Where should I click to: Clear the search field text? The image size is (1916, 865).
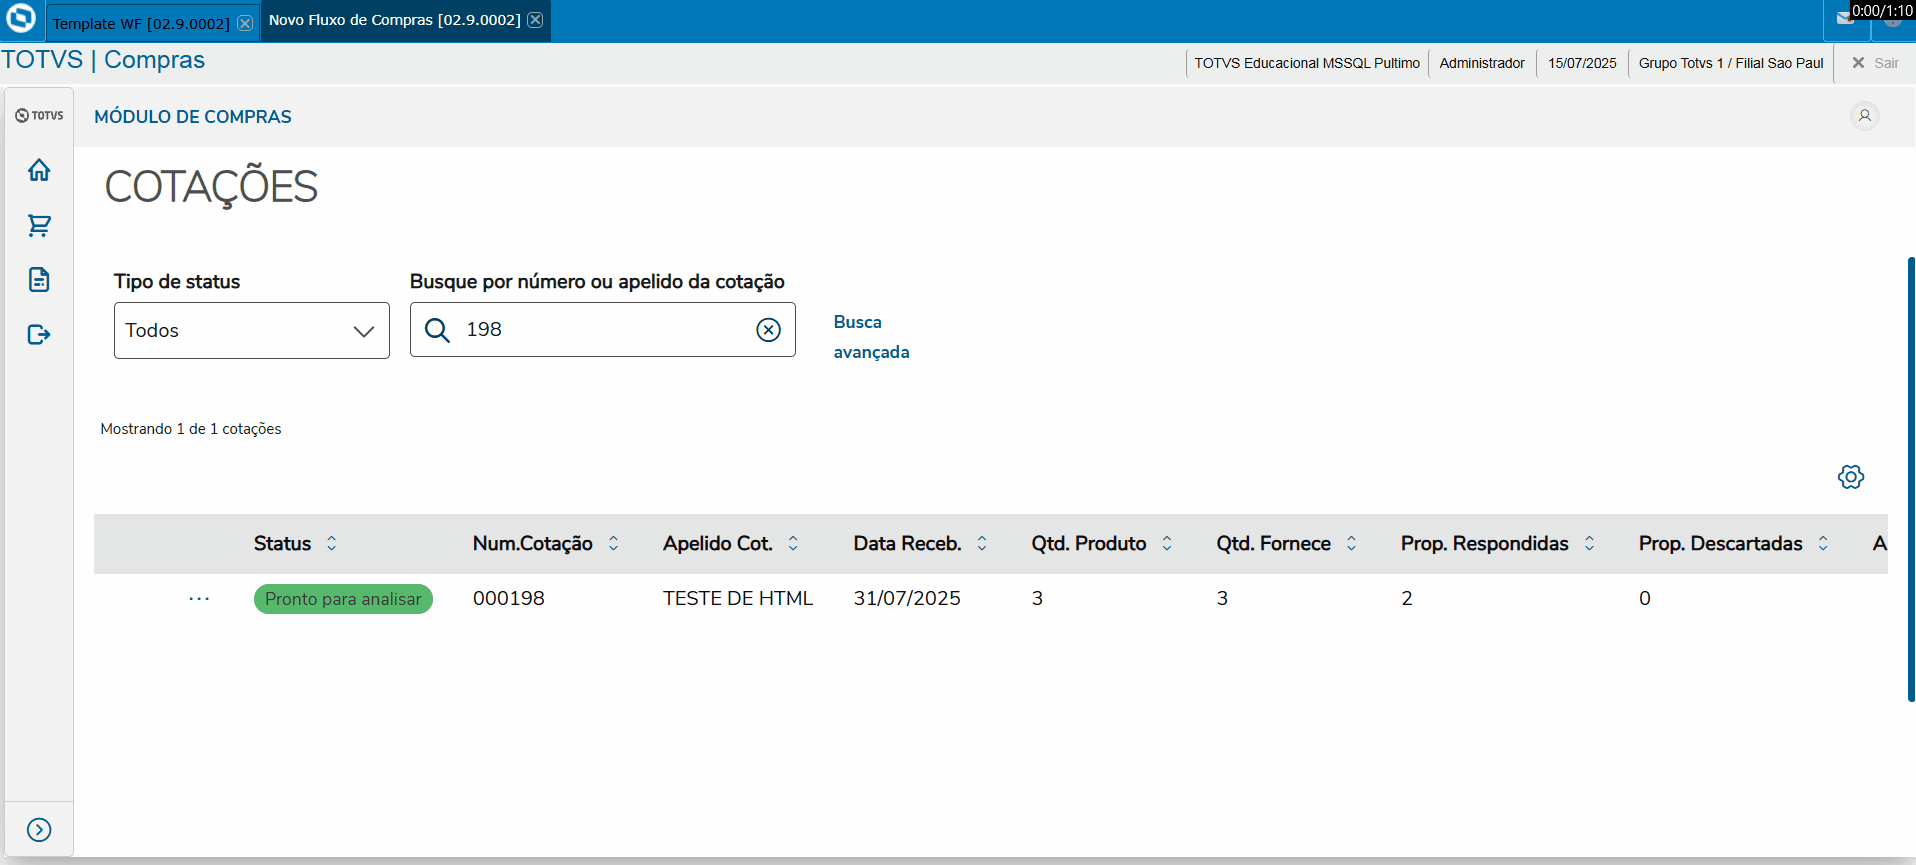click(x=768, y=330)
